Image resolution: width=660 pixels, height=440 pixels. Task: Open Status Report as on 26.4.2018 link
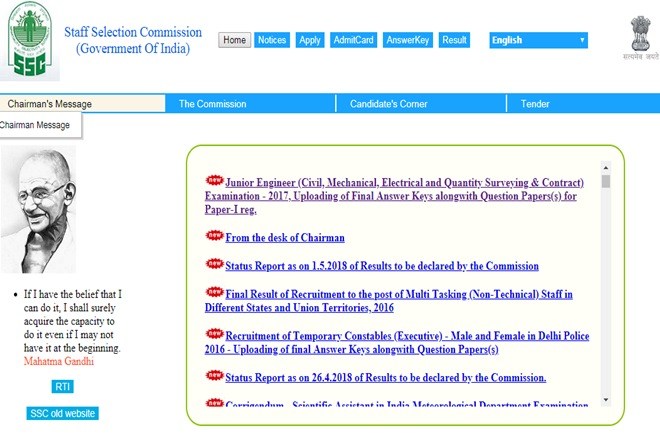(x=386, y=377)
